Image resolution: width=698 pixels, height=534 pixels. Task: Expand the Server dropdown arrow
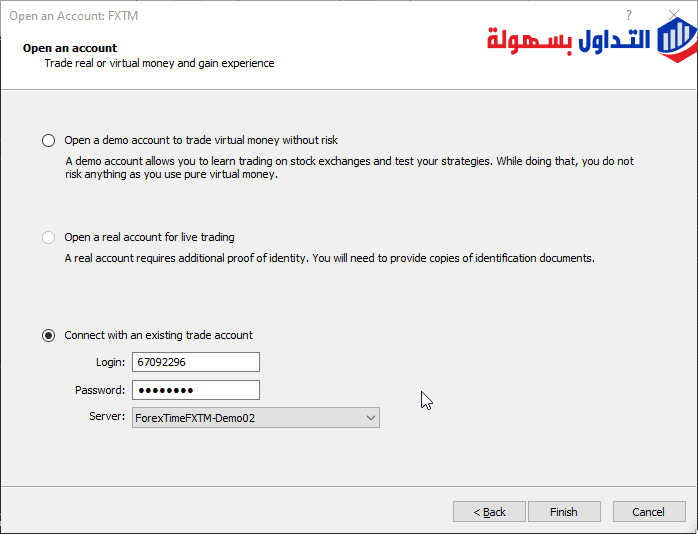point(370,418)
